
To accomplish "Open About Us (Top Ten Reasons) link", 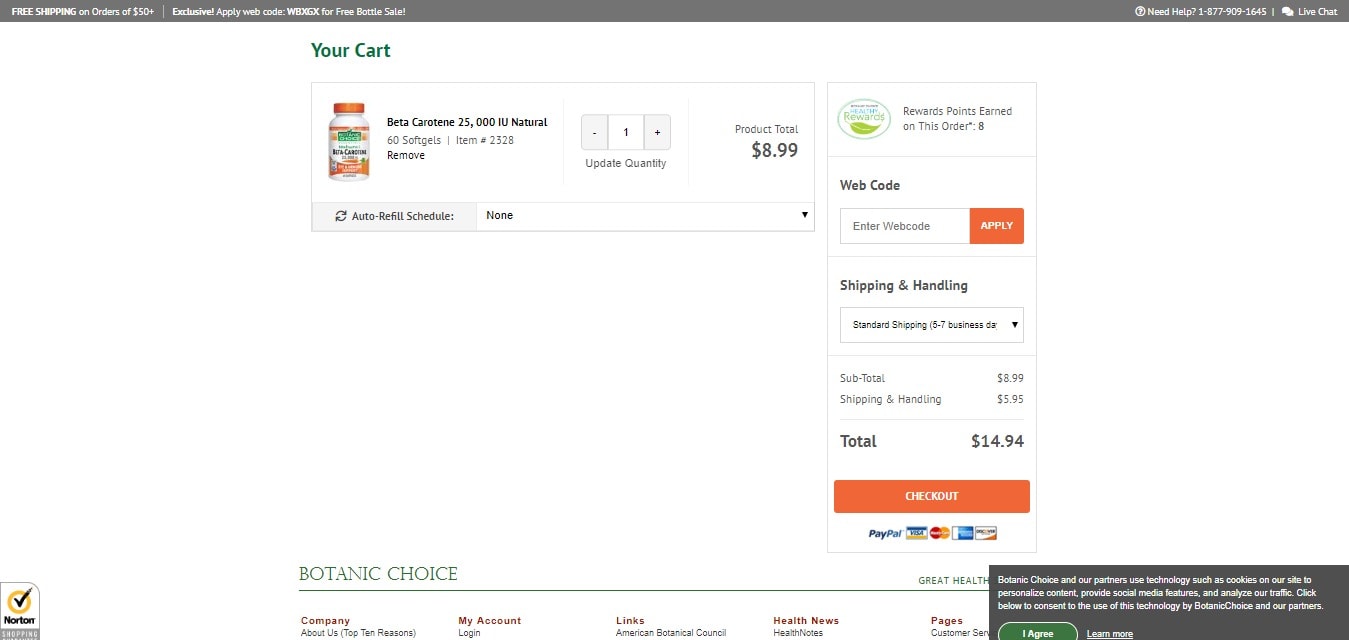I will point(358,633).
